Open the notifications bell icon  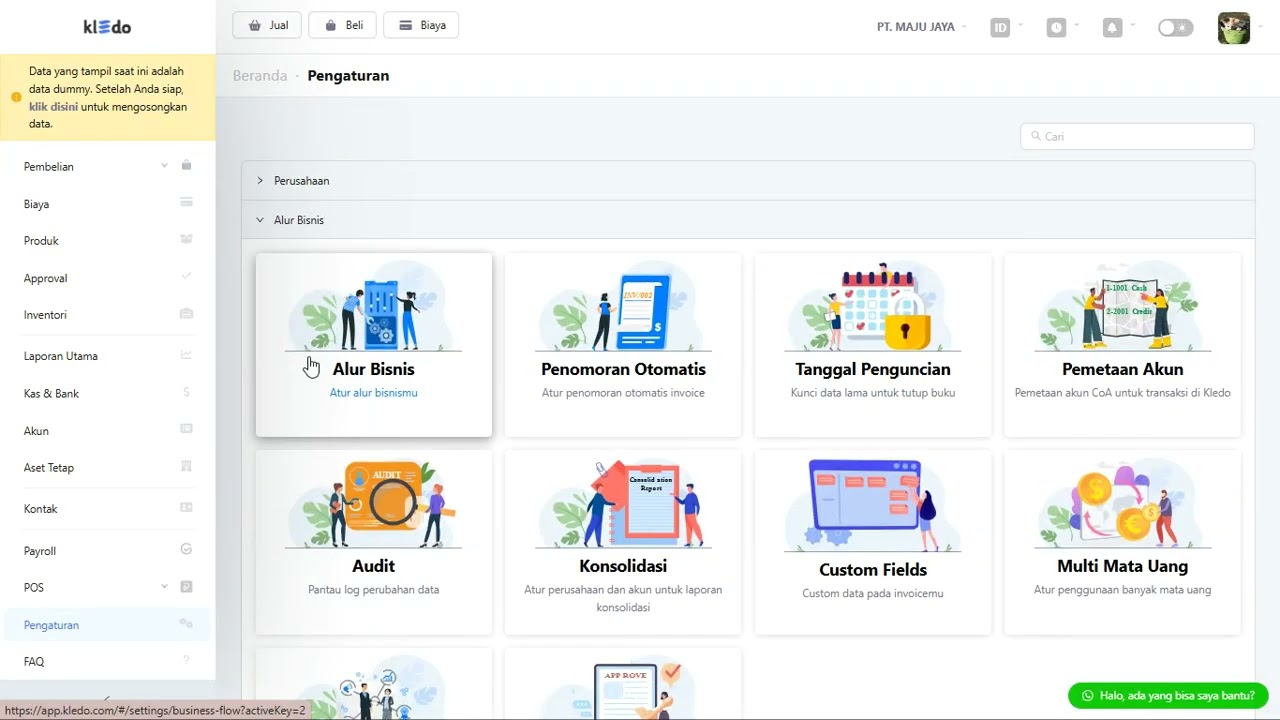[x=1112, y=28]
